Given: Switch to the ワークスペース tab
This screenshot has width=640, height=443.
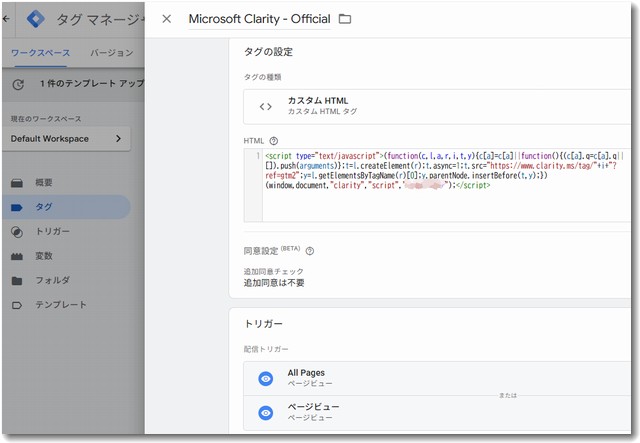Looking at the screenshot, I should (x=40, y=53).
